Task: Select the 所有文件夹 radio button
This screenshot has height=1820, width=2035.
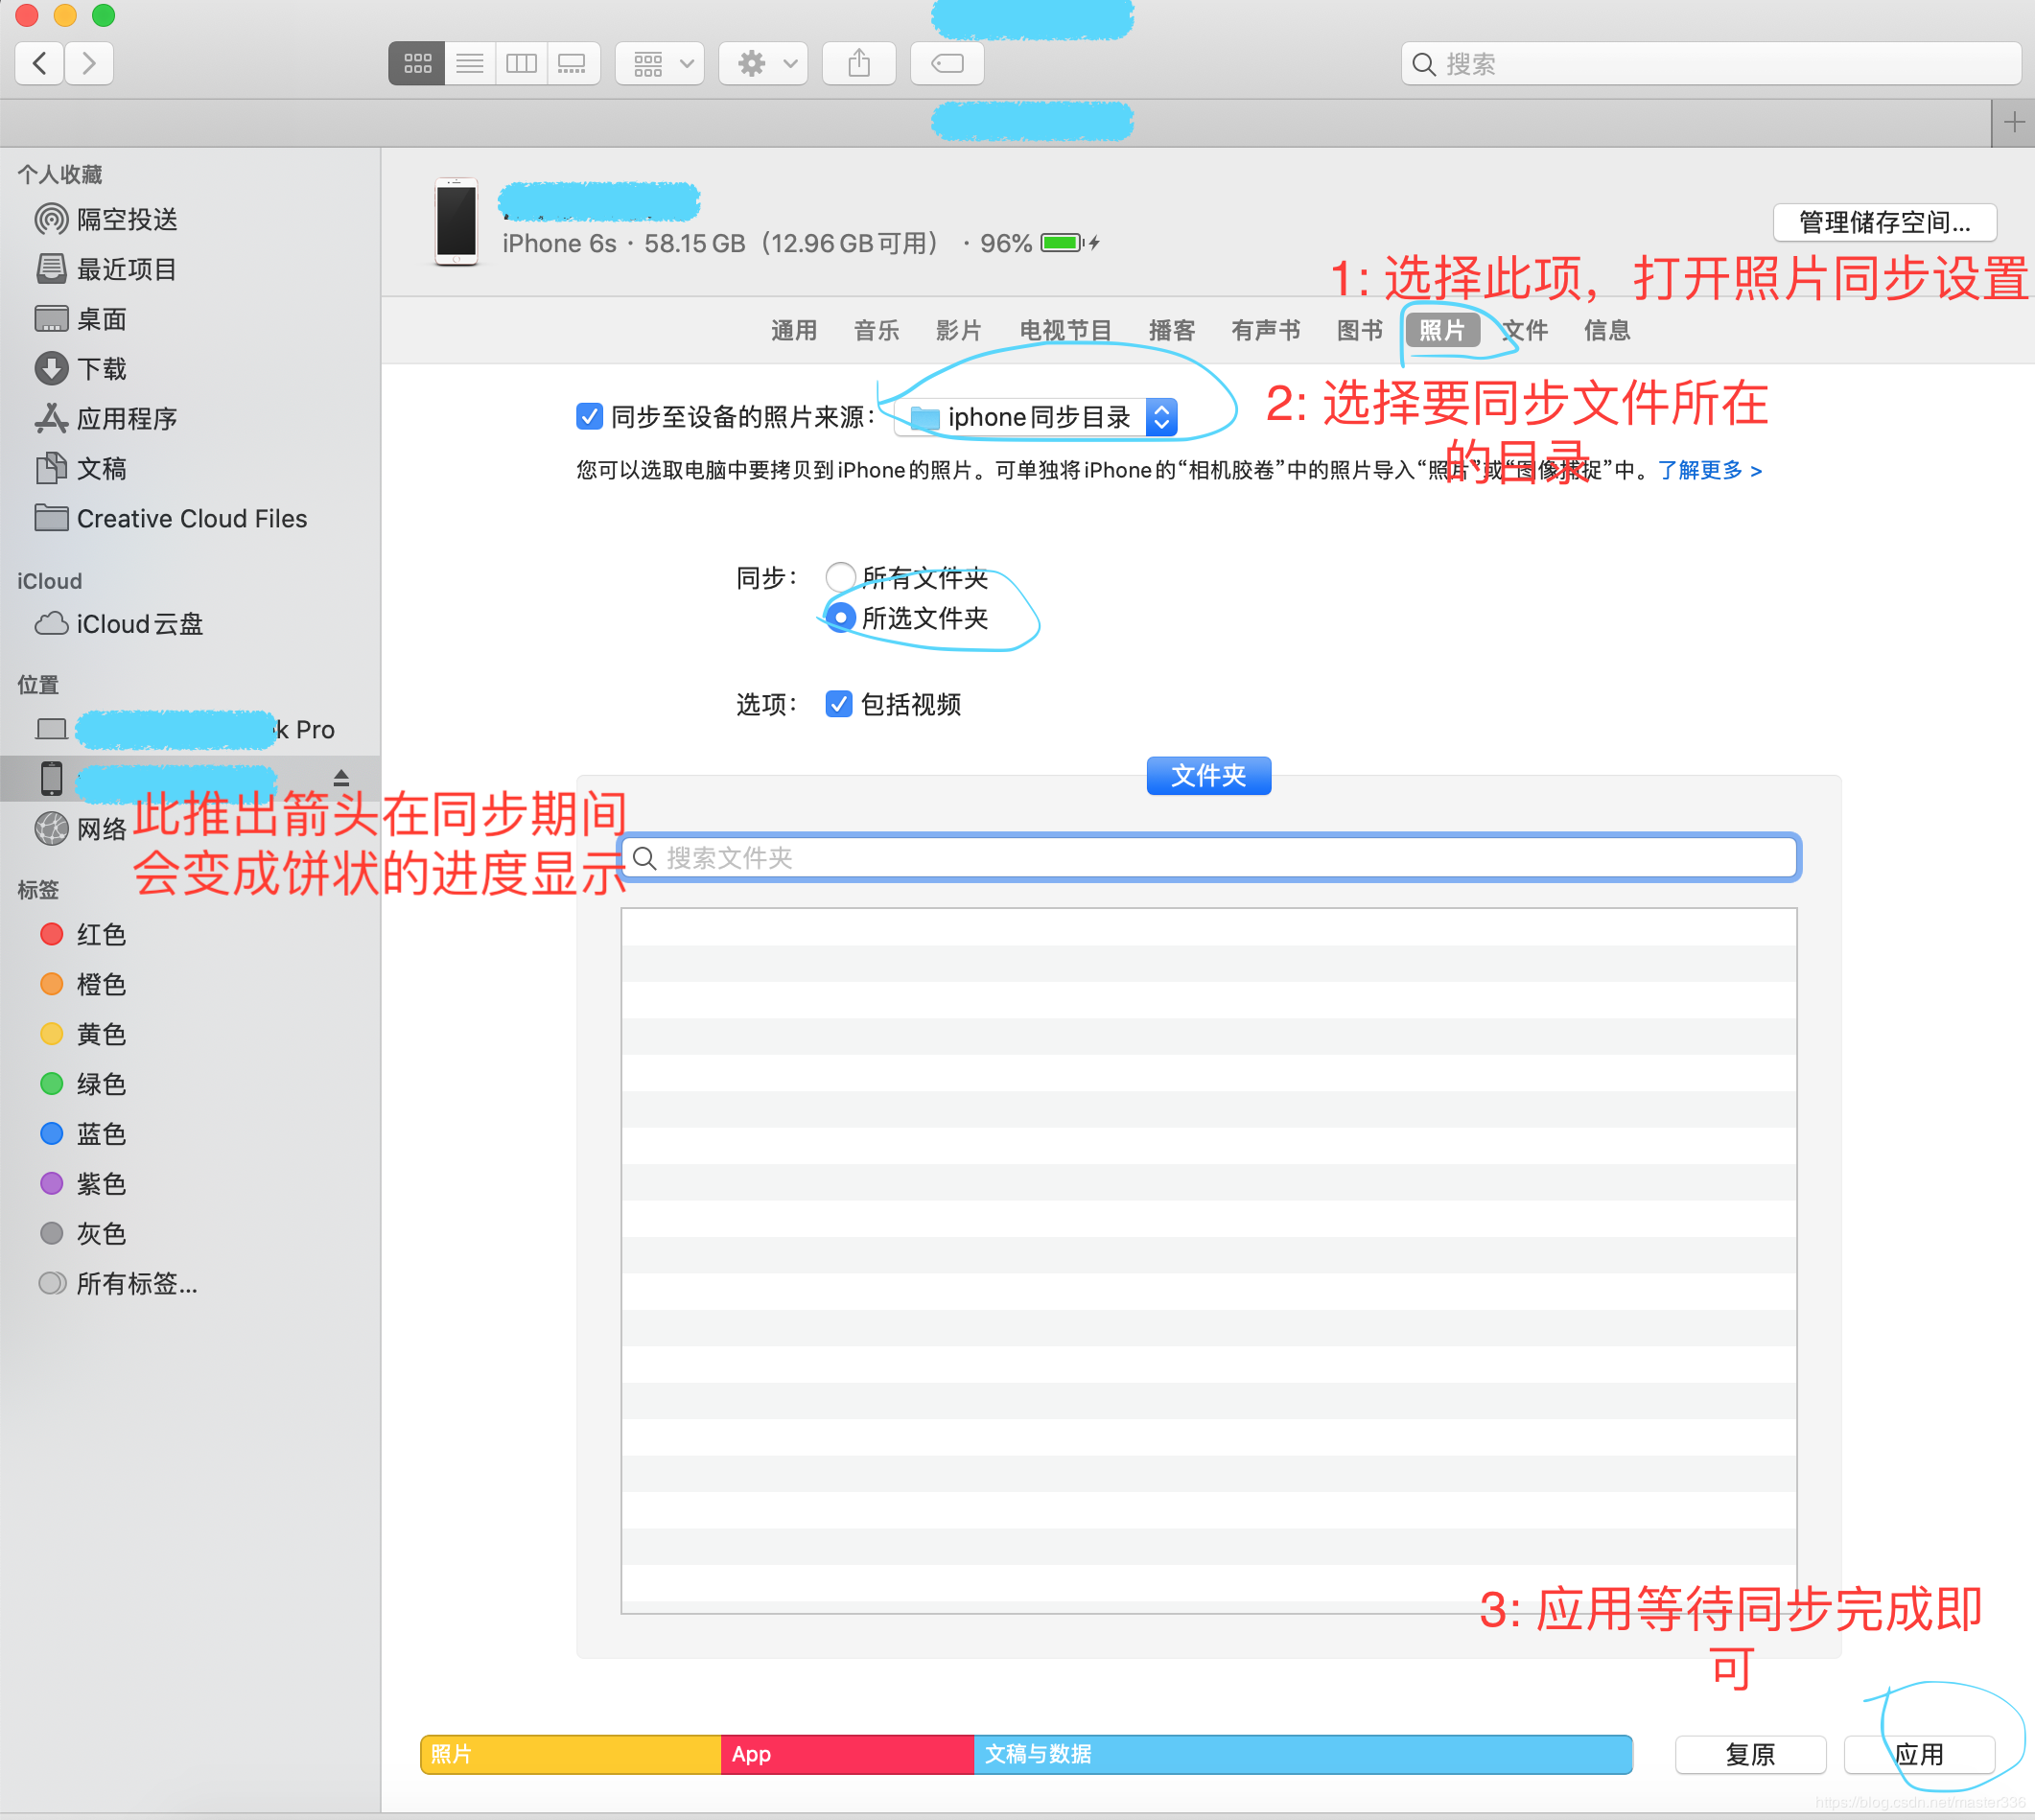Action: click(840, 576)
